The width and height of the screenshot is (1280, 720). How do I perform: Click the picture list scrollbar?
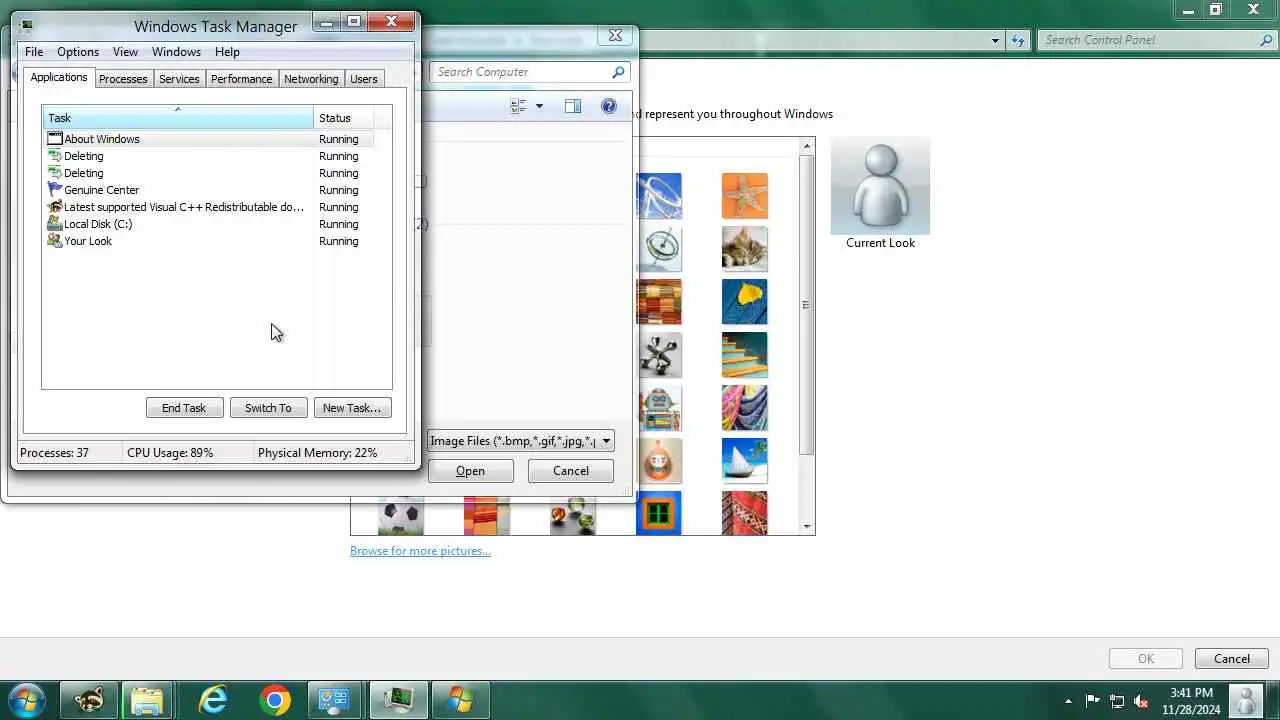click(807, 305)
